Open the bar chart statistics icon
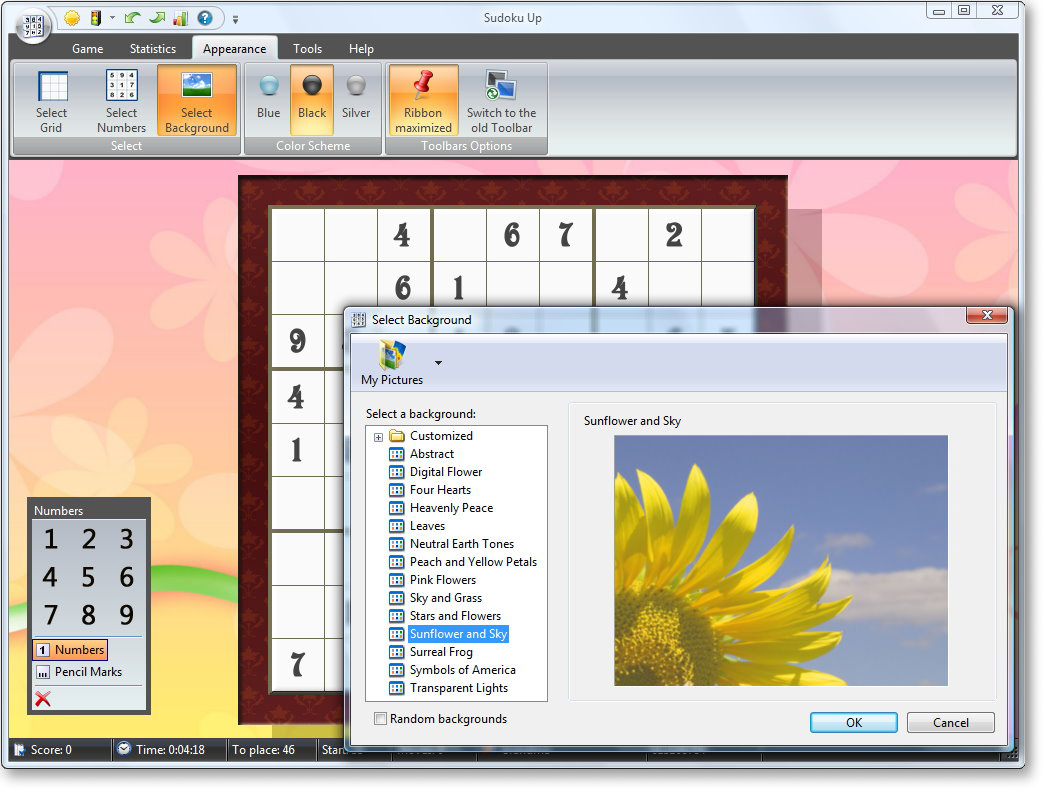Image resolution: width=1049 pixels, height=796 pixels. pyautogui.click(x=181, y=18)
